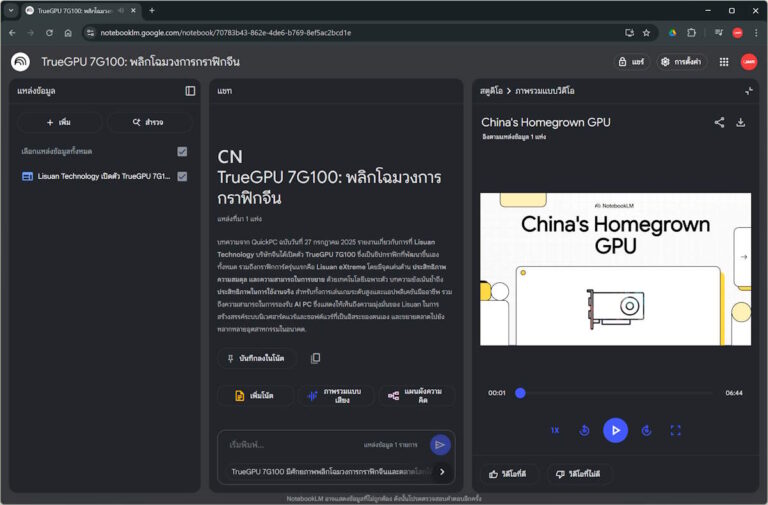Click the แชท panel heading

(225, 91)
